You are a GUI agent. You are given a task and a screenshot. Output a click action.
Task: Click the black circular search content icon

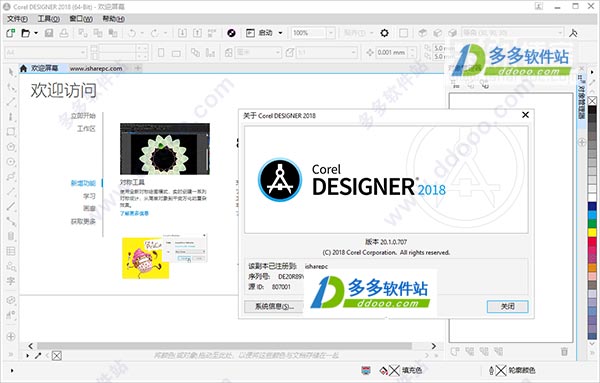tap(231, 33)
